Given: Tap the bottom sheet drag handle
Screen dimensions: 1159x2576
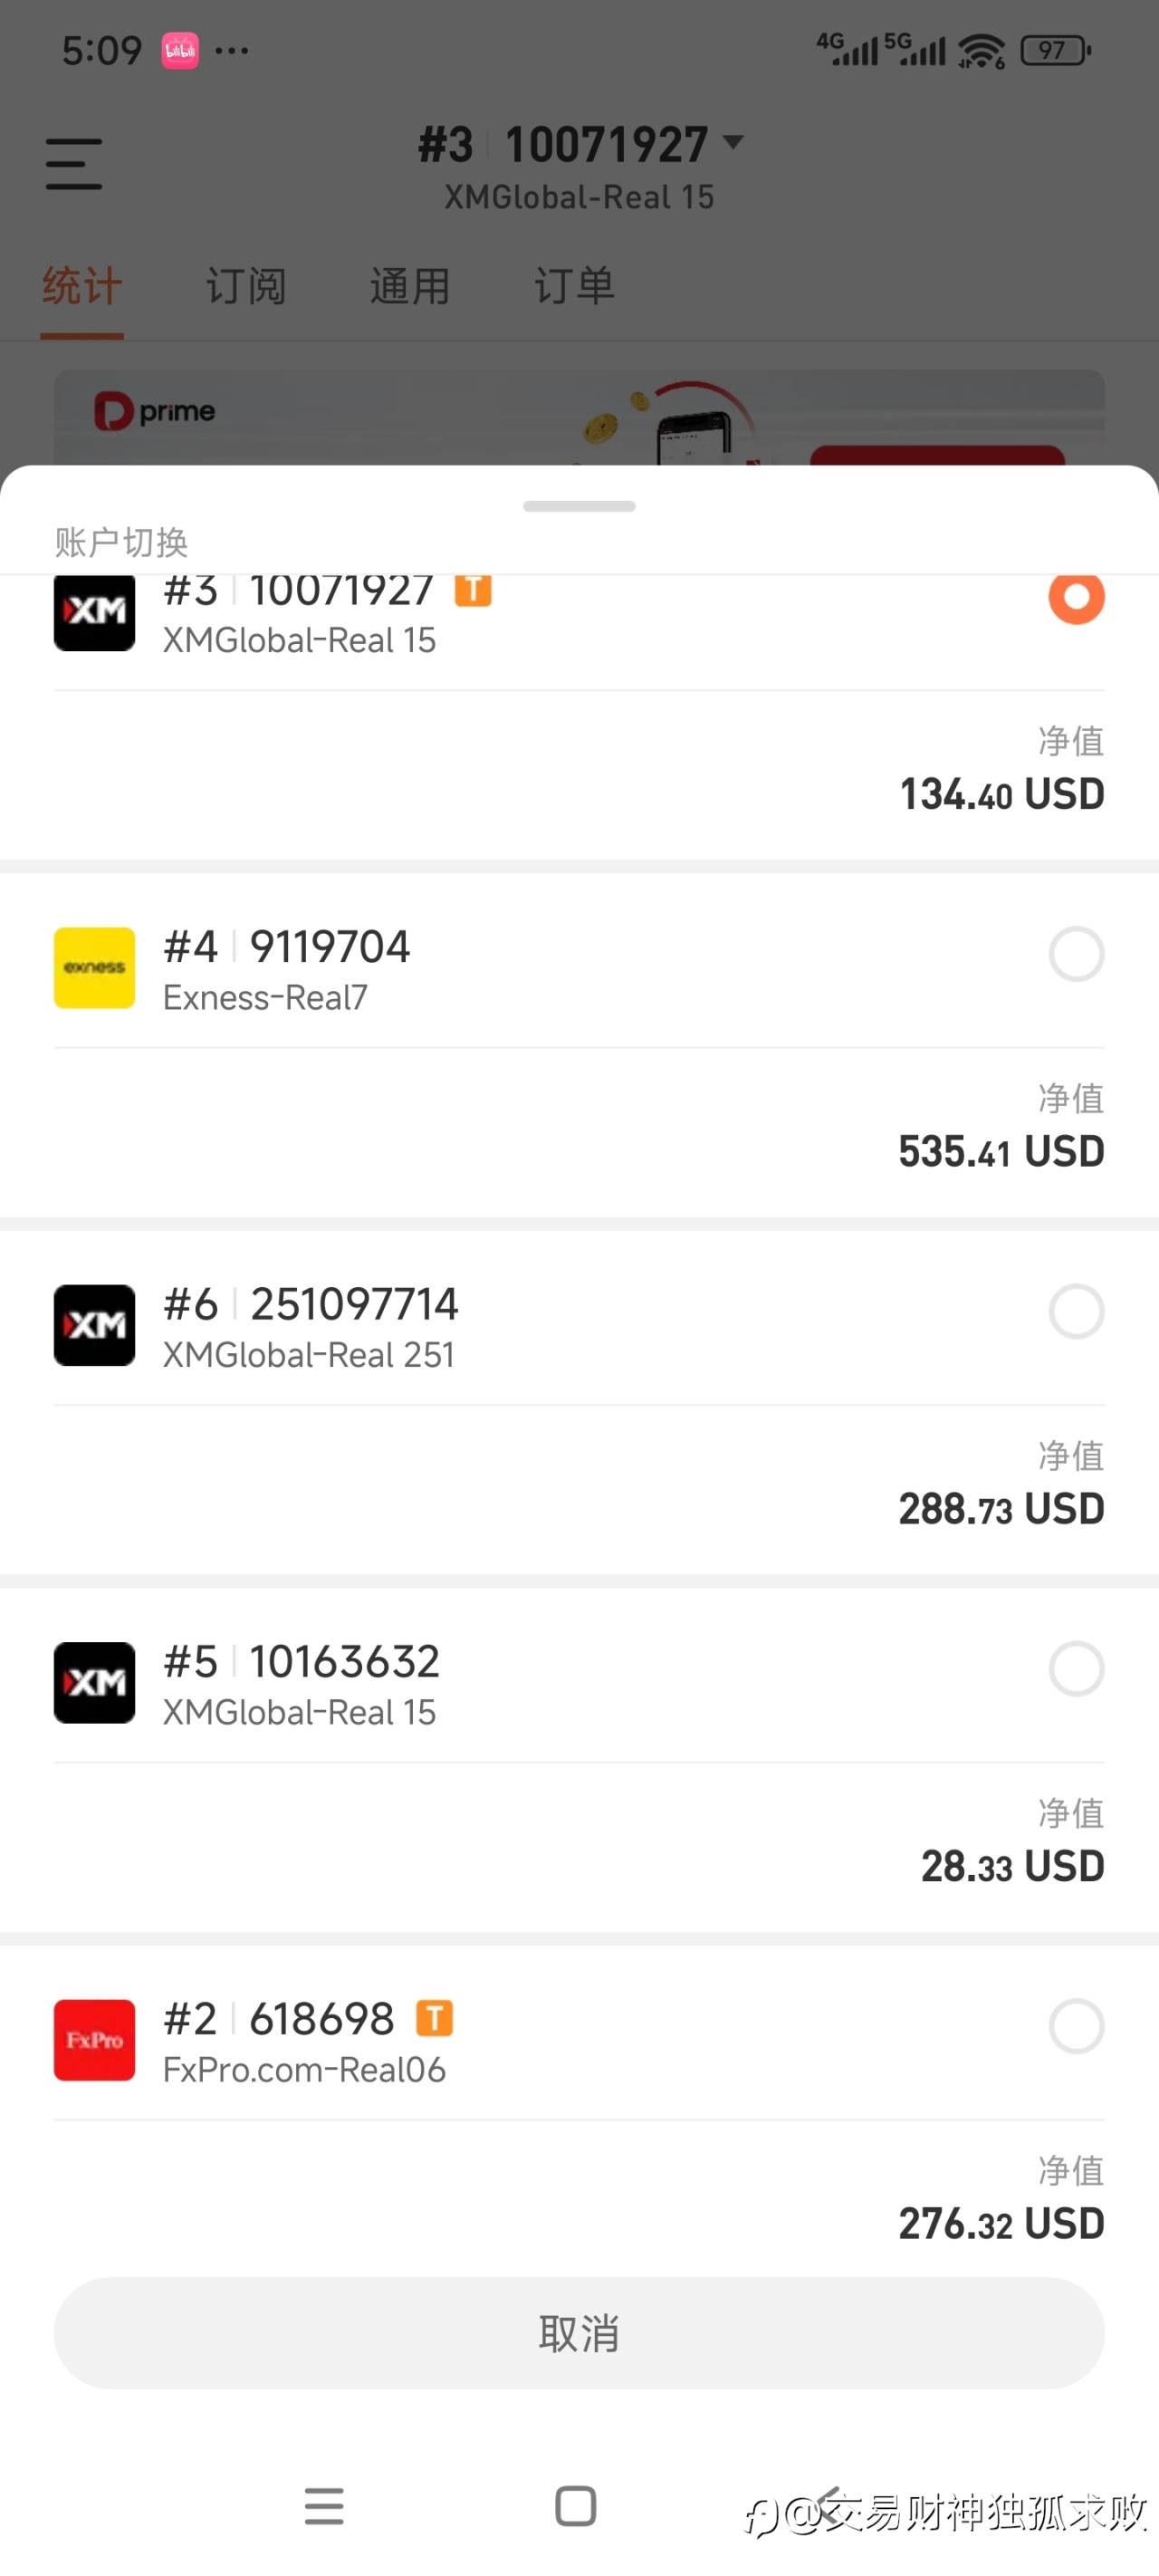Looking at the screenshot, I should click(579, 506).
